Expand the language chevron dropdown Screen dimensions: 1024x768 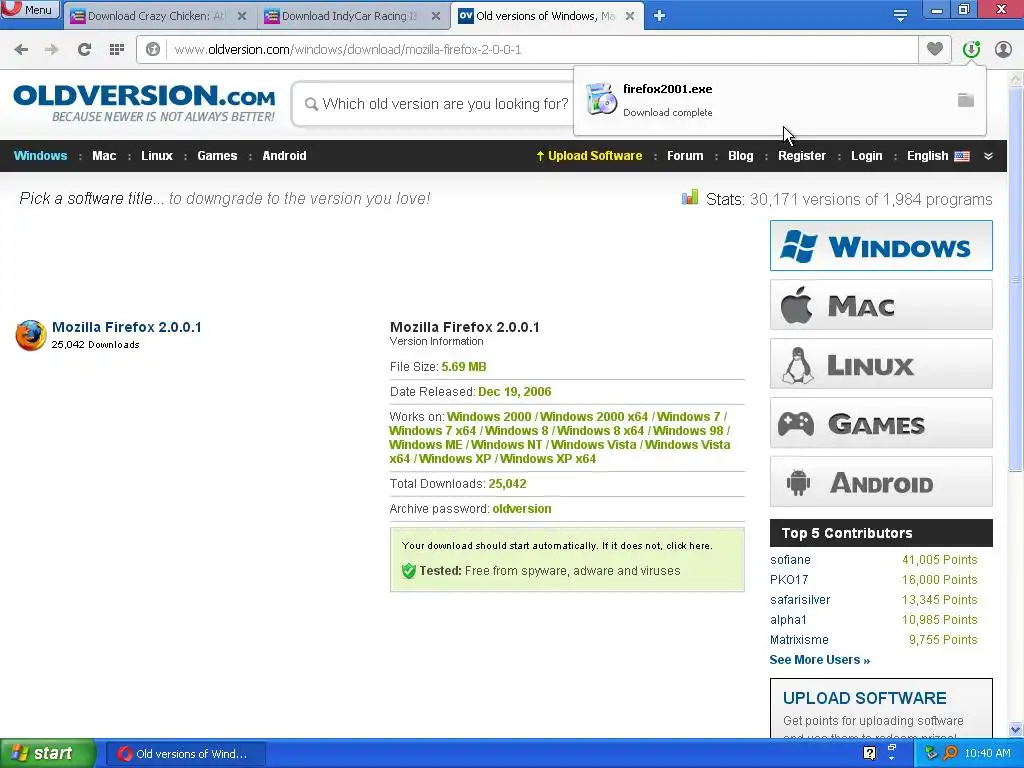pos(988,156)
